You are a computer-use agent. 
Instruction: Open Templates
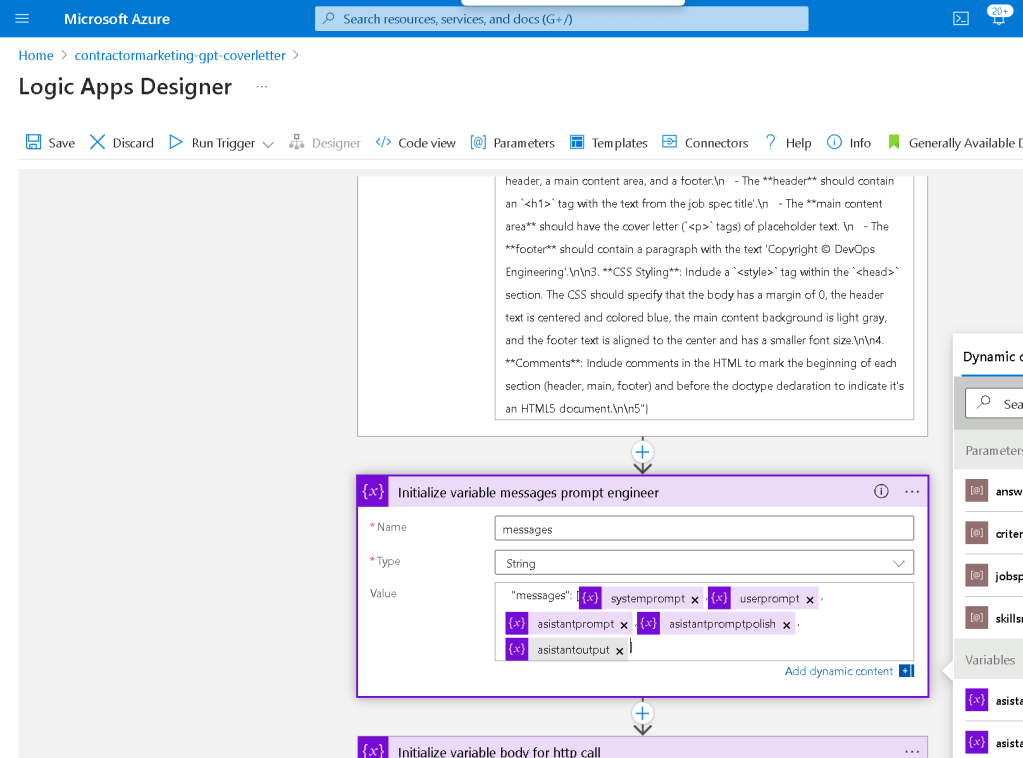coord(608,143)
